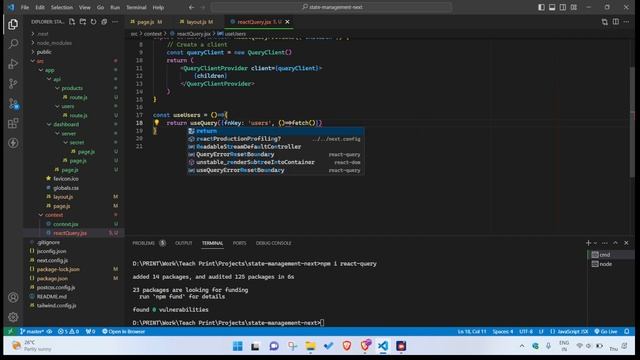Open Windows Start menu

[x=238, y=346]
